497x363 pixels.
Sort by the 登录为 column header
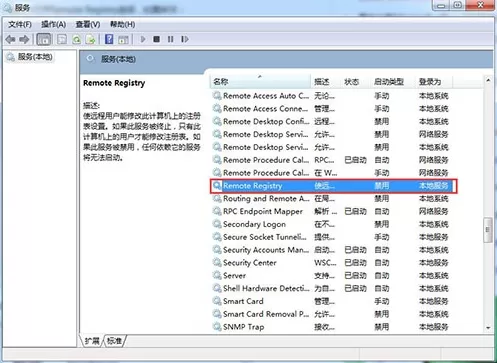[x=434, y=82]
